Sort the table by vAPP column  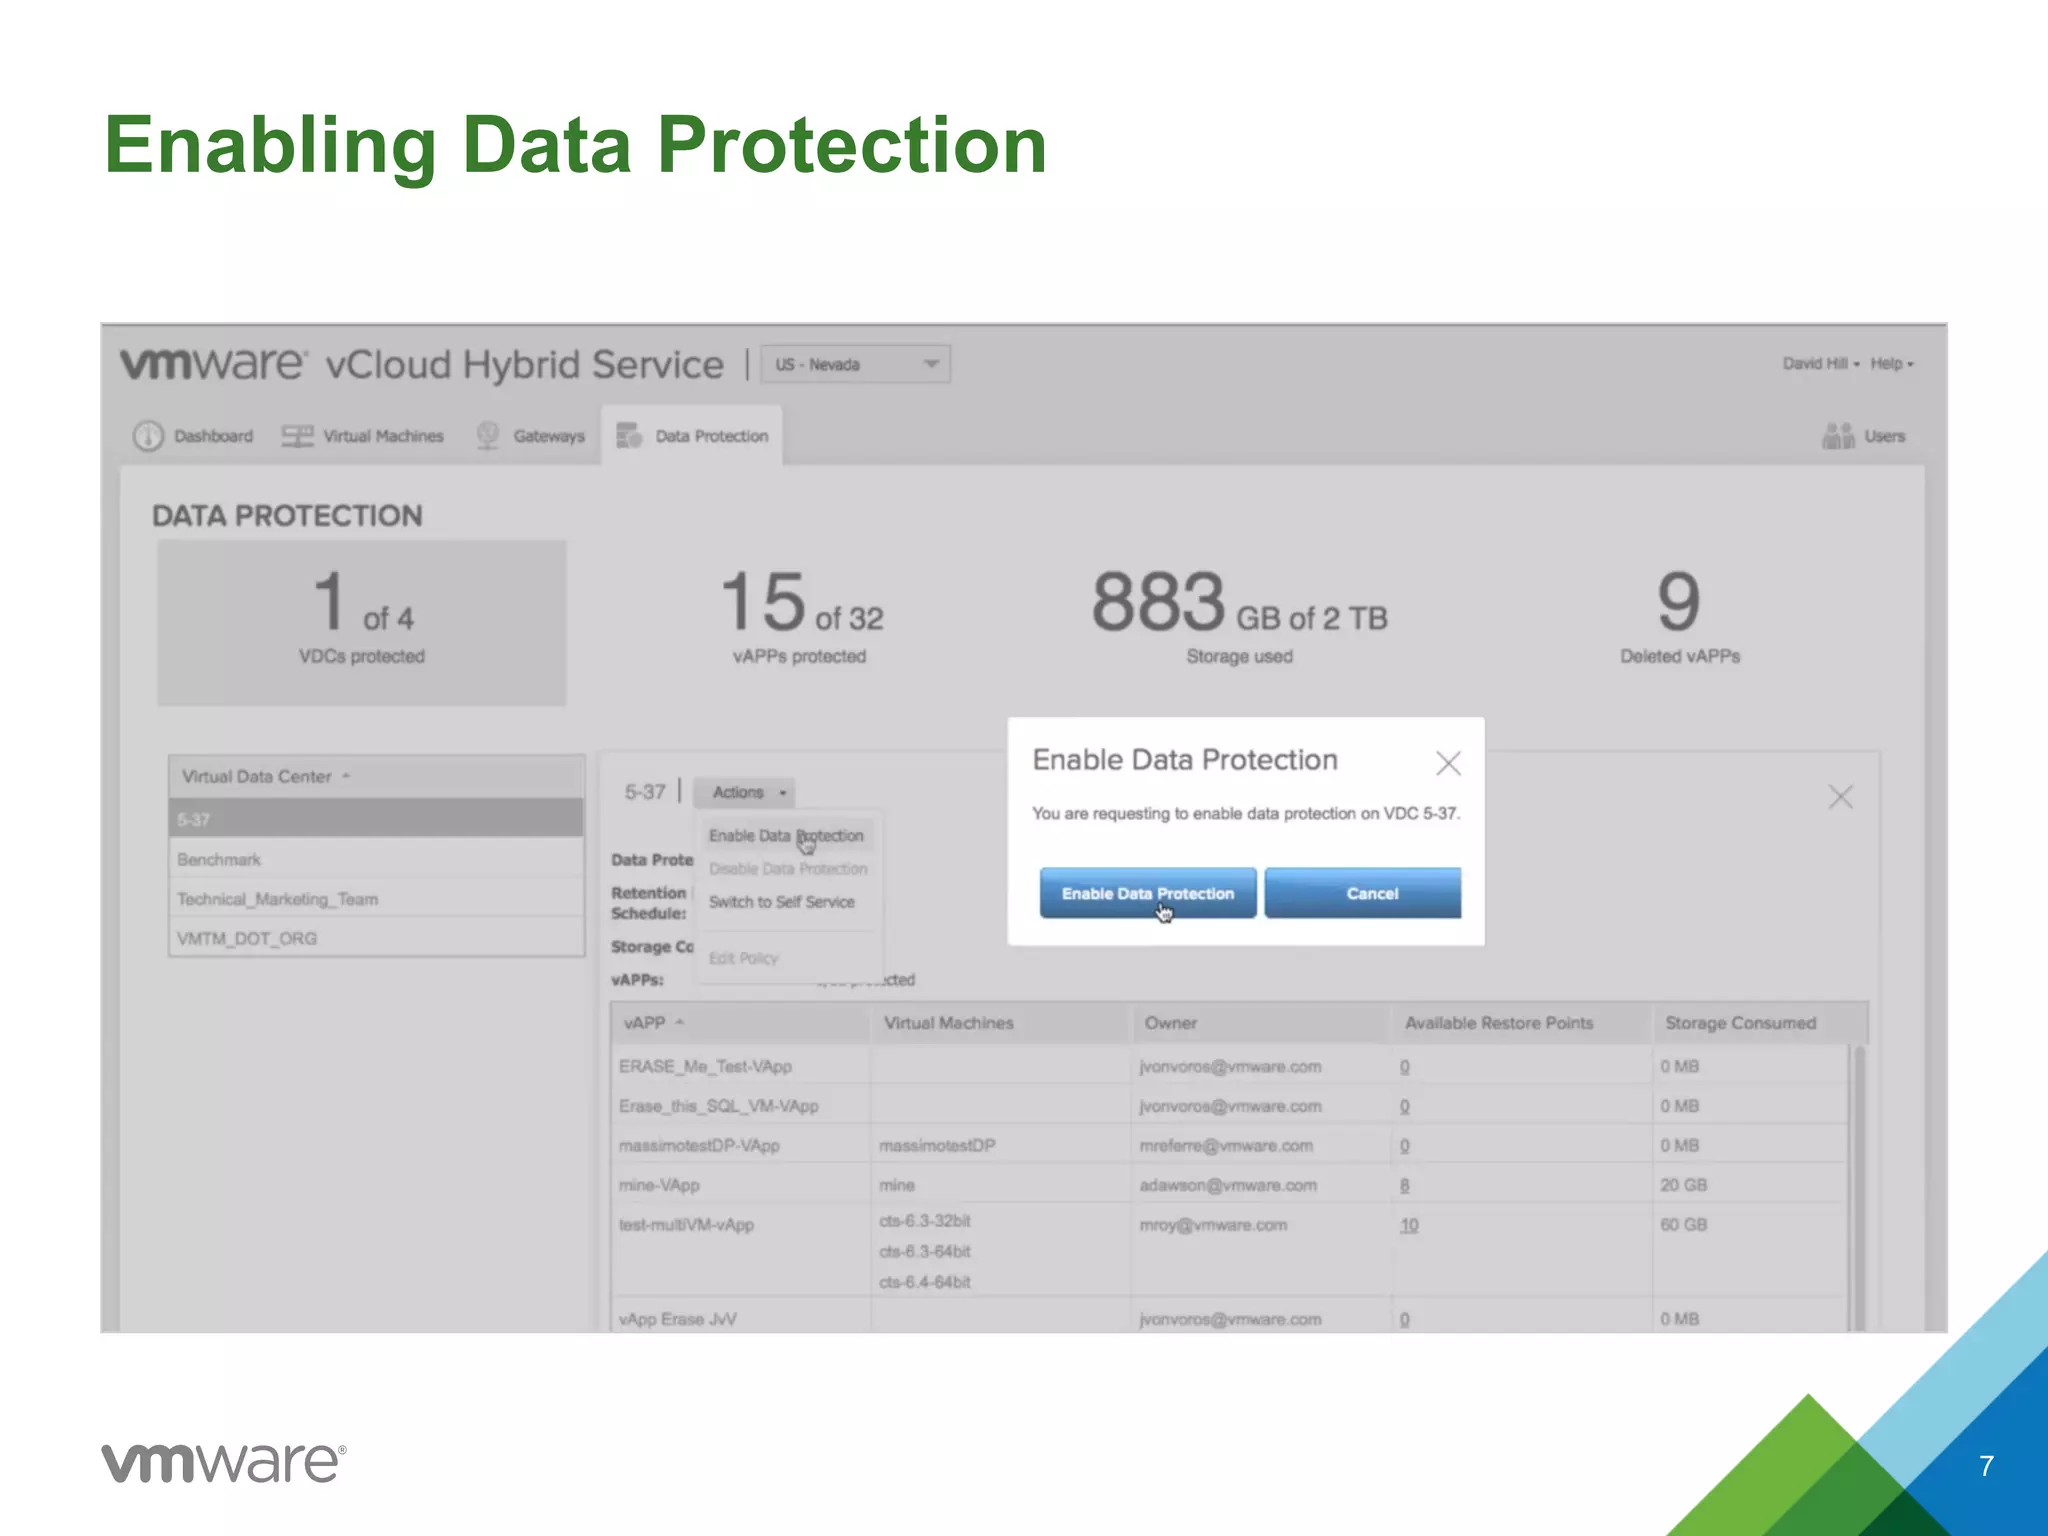(x=740, y=1023)
